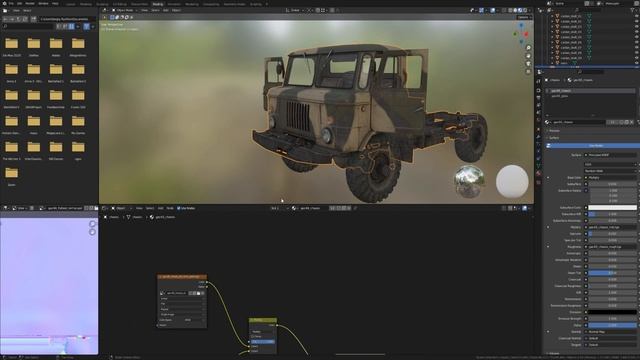The image size is (640, 360).
Task: Expand Normal input row
Action: pyautogui.click(x=548, y=332)
